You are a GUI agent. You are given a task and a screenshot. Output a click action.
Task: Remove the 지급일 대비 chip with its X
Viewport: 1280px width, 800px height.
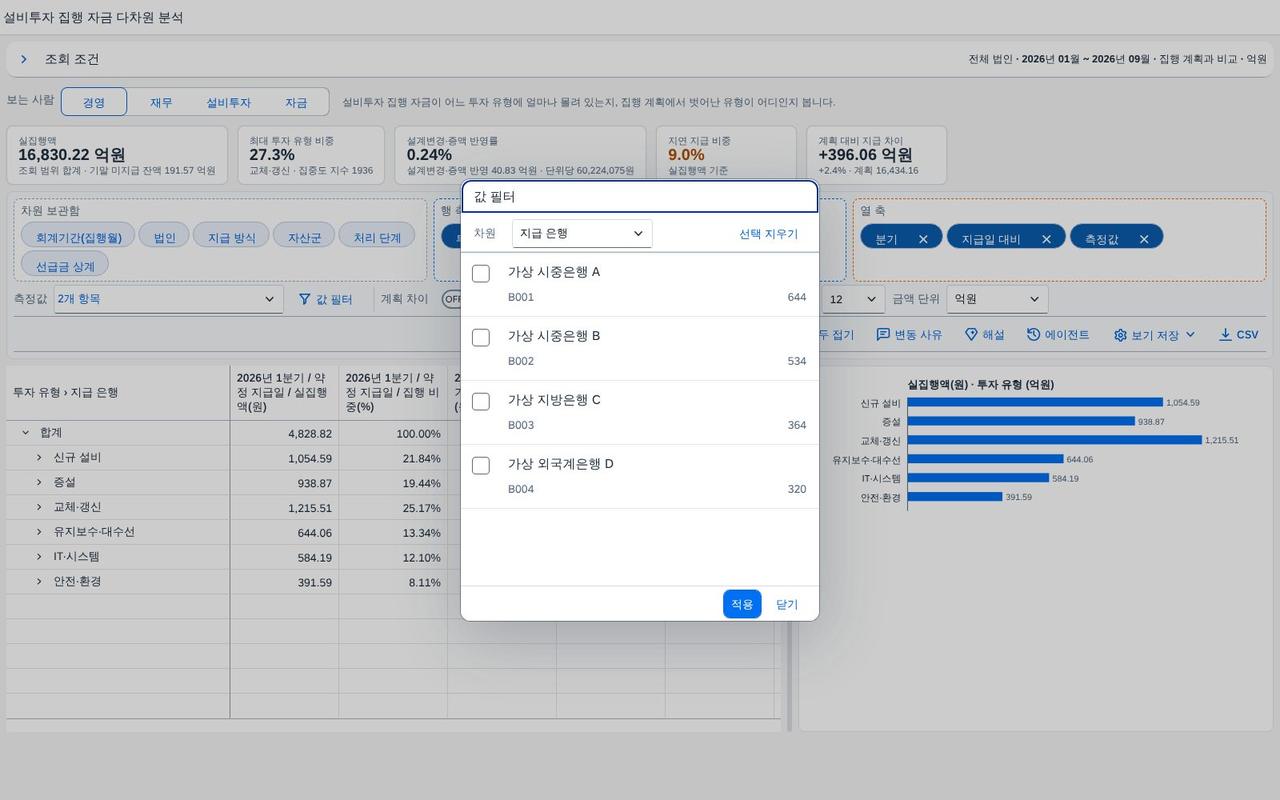[x=1046, y=239]
